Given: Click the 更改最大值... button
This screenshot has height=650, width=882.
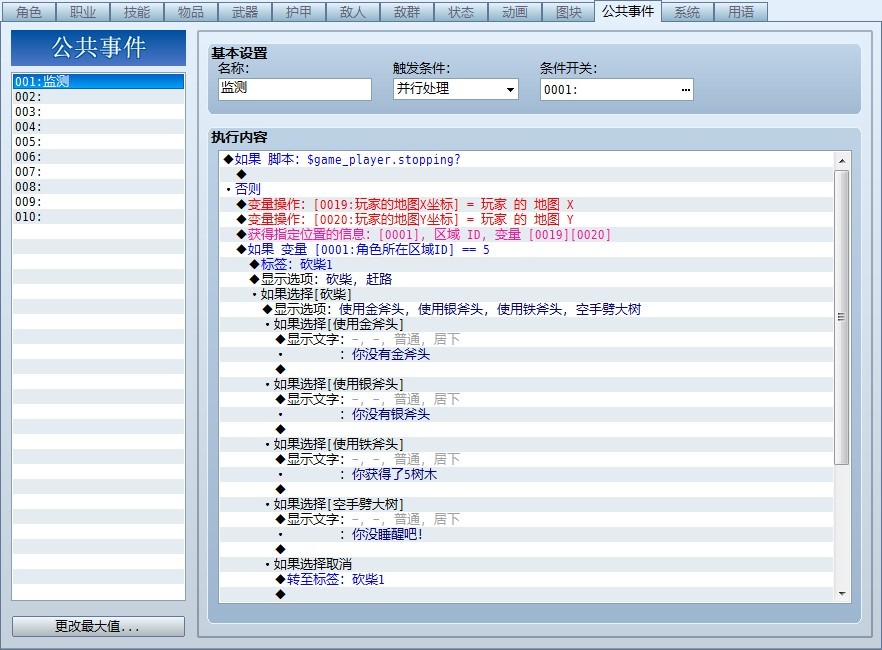Looking at the screenshot, I should click(98, 626).
